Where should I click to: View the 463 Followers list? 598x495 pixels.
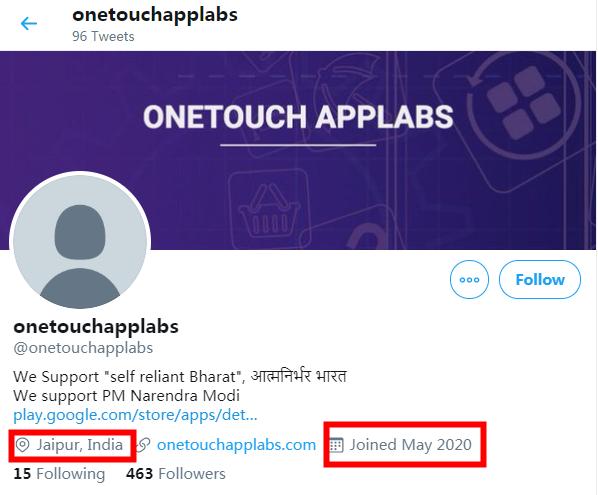point(176,474)
